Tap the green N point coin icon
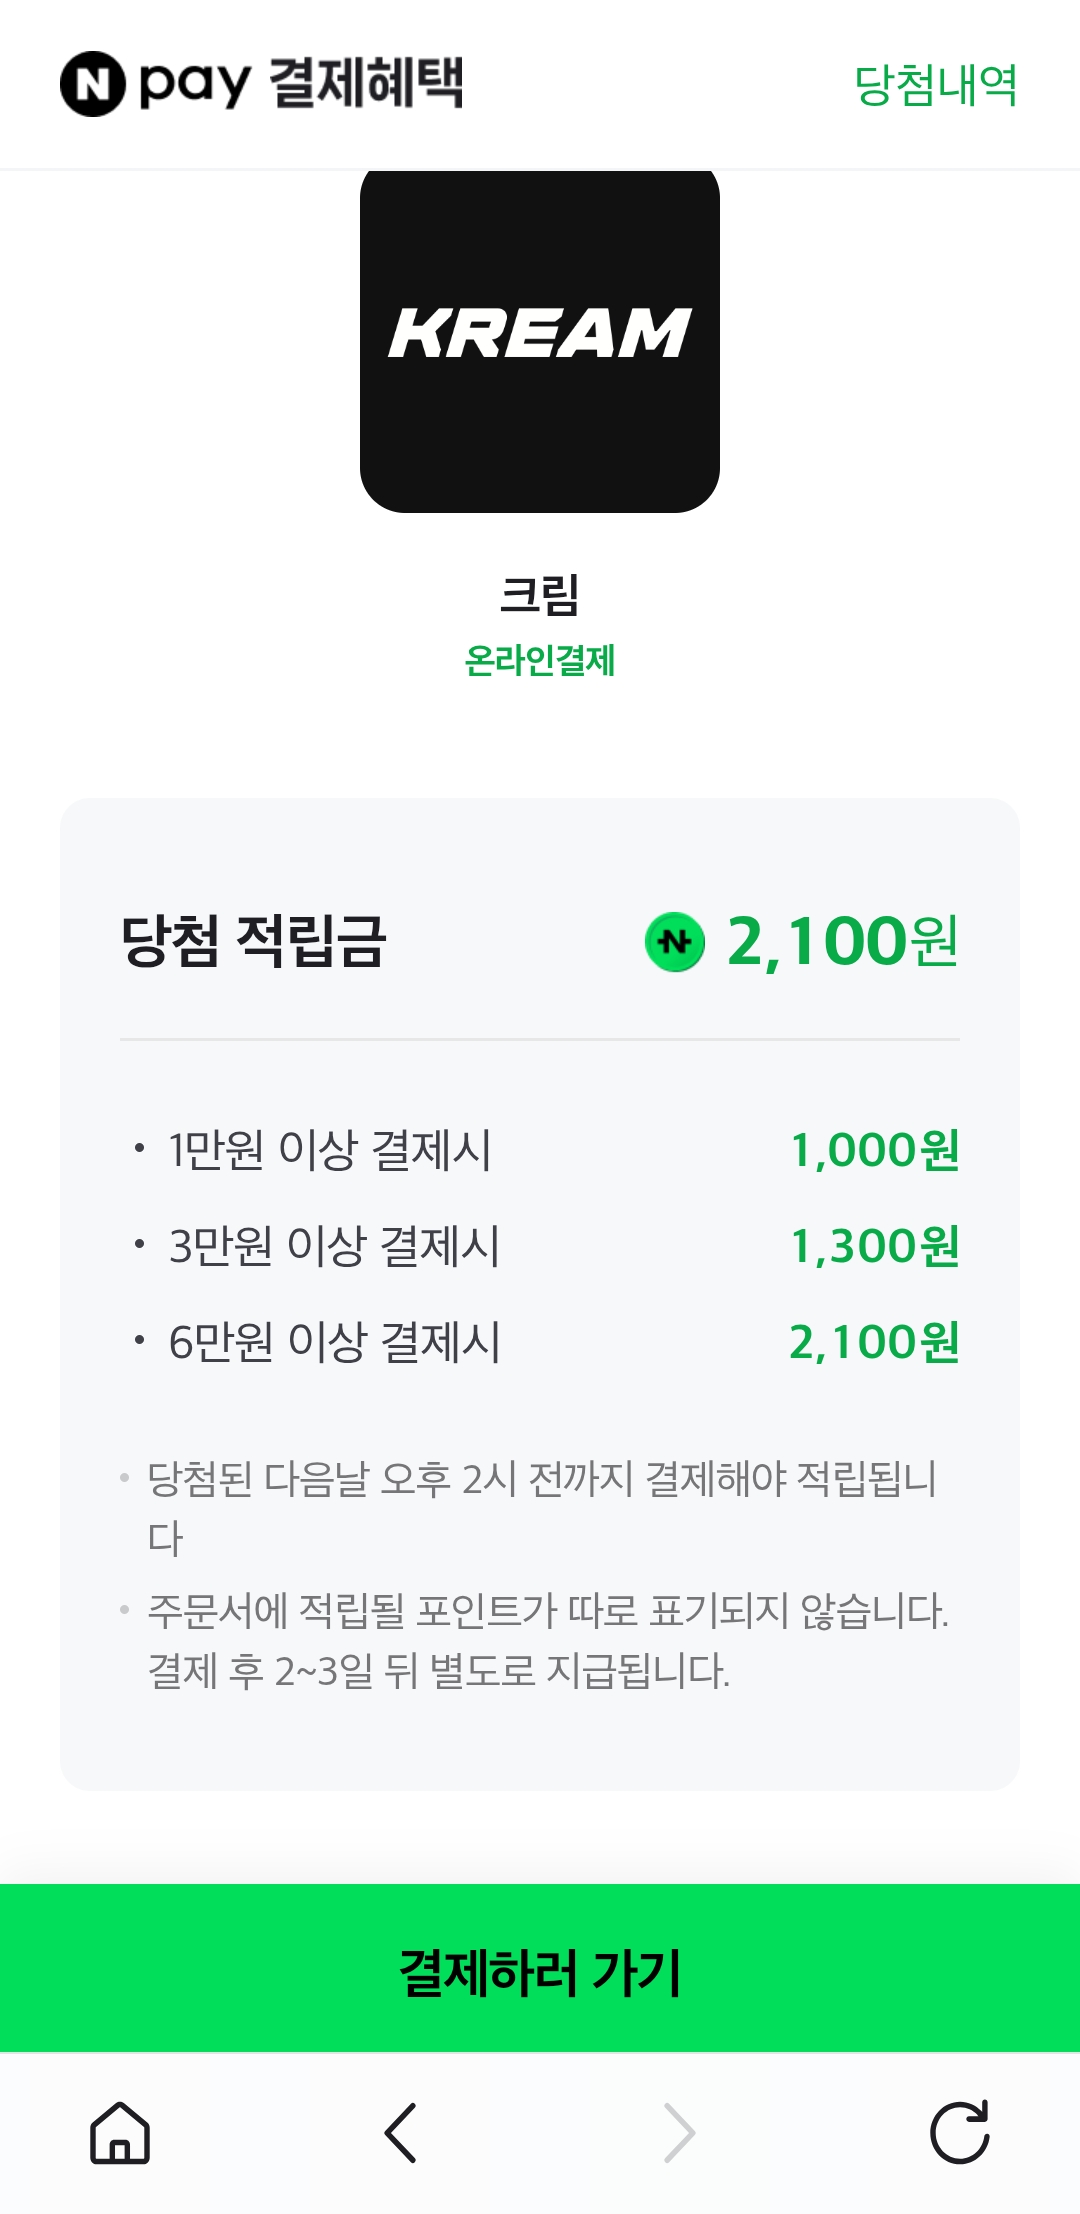The image size is (1080, 2214). coord(675,942)
